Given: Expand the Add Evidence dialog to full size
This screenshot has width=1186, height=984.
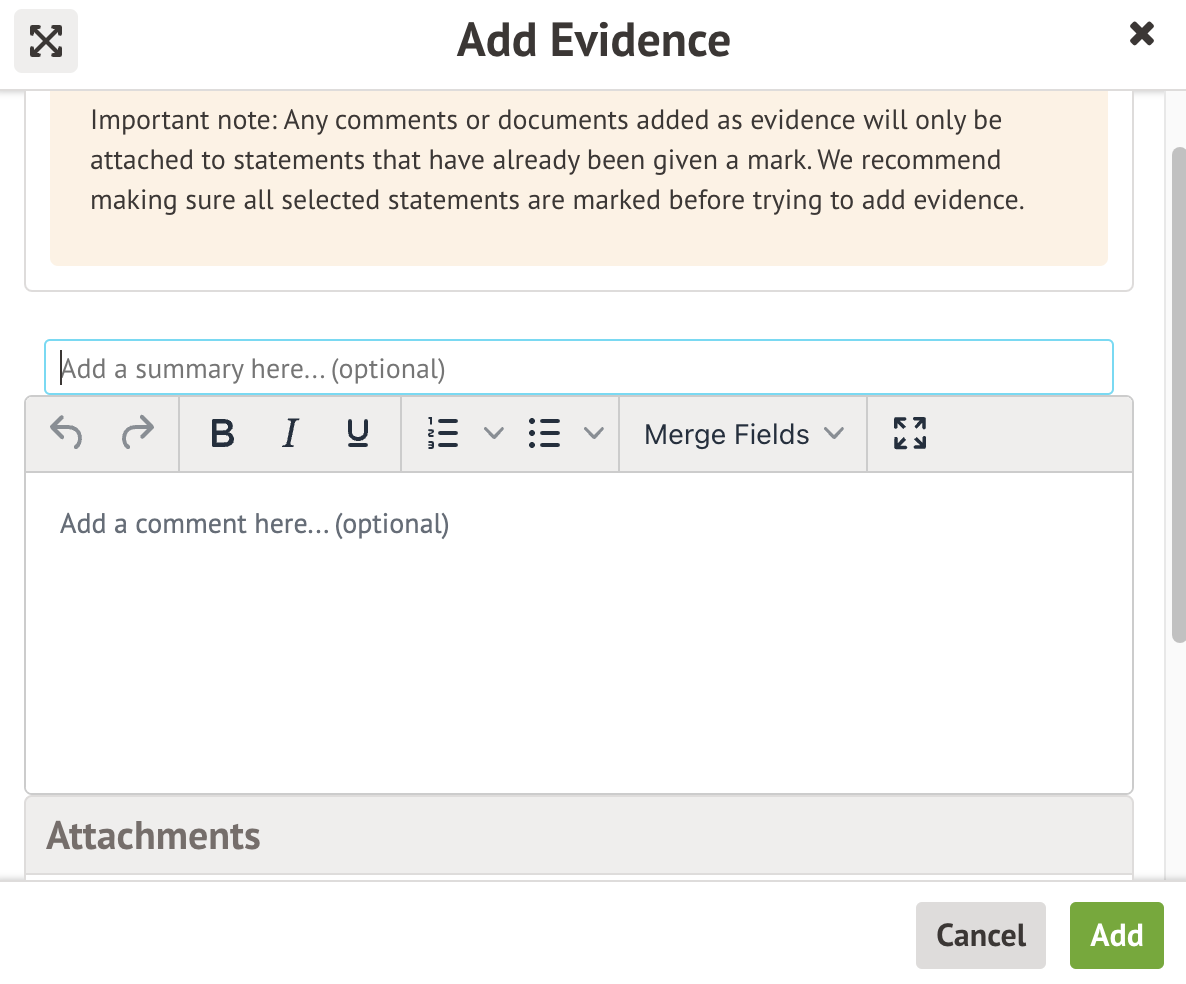Looking at the screenshot, I should click(x=46, y=41).
